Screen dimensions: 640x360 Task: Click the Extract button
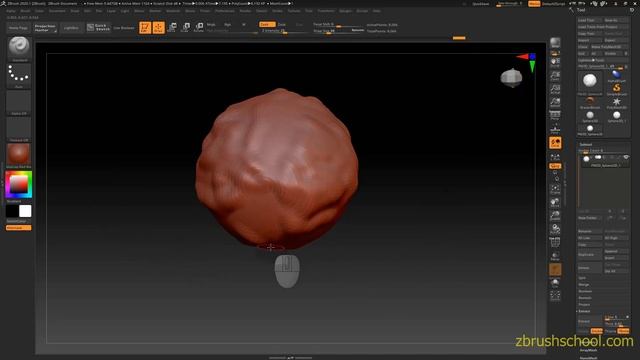pyautogui.click(x=589, y=321)
